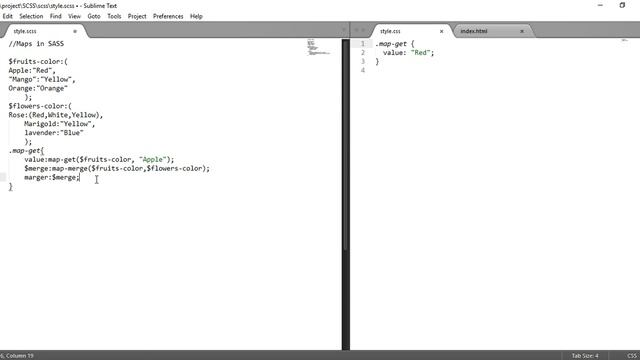Click the marger:$merge; line
The image size is (640, 360).
52,178
